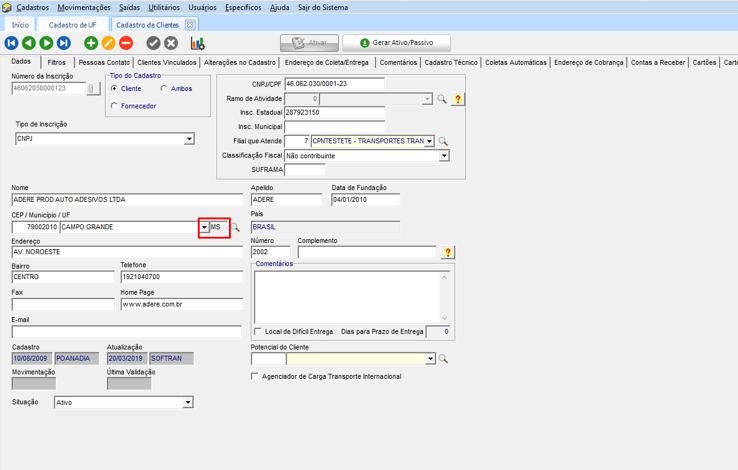
Task: Click the red delete record icon
Action: click(126, 43)
